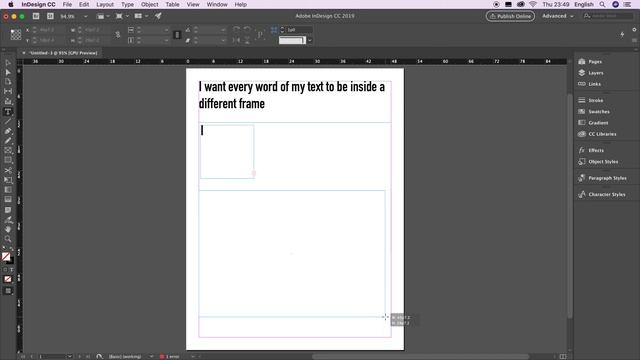The image size is (640, 360).
Task: Select the Rectangle Frame tool
Action: pyautogui.click(x=8, y=151)
